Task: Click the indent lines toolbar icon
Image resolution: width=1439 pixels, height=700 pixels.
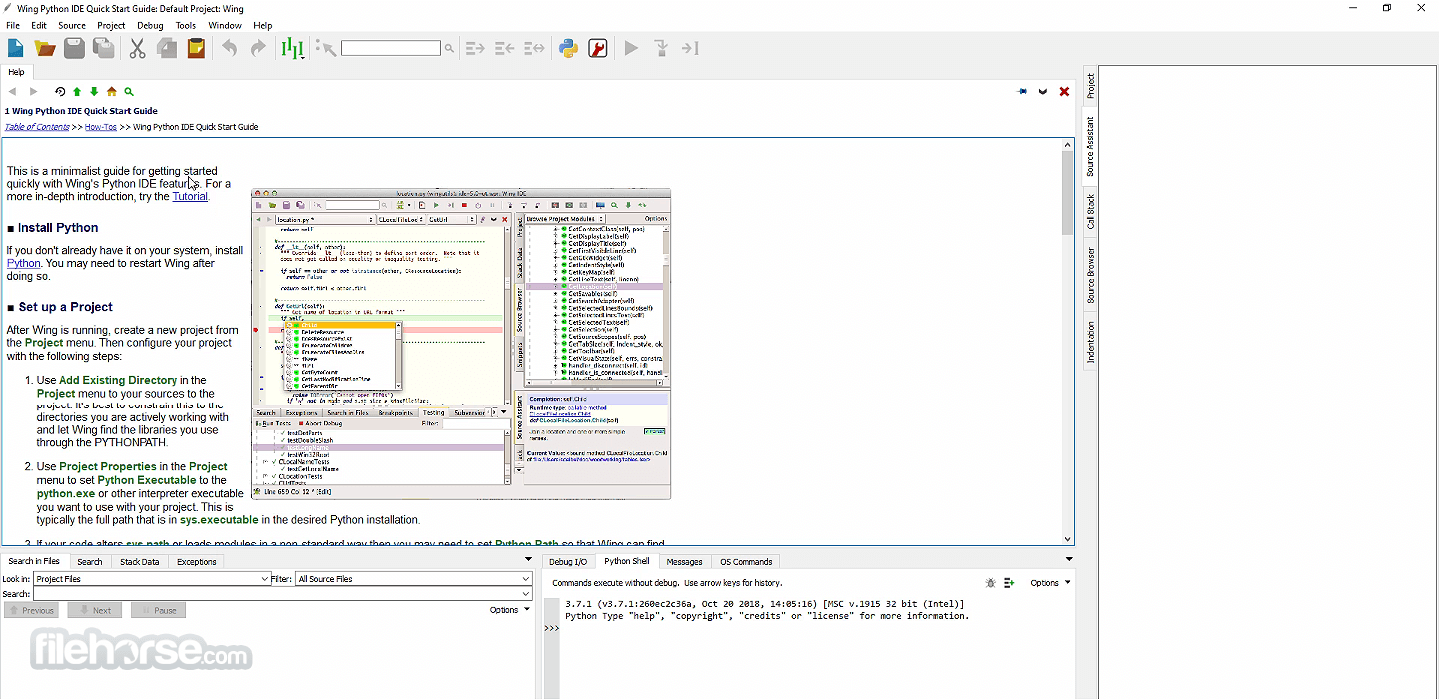Action: click(475, 48)
